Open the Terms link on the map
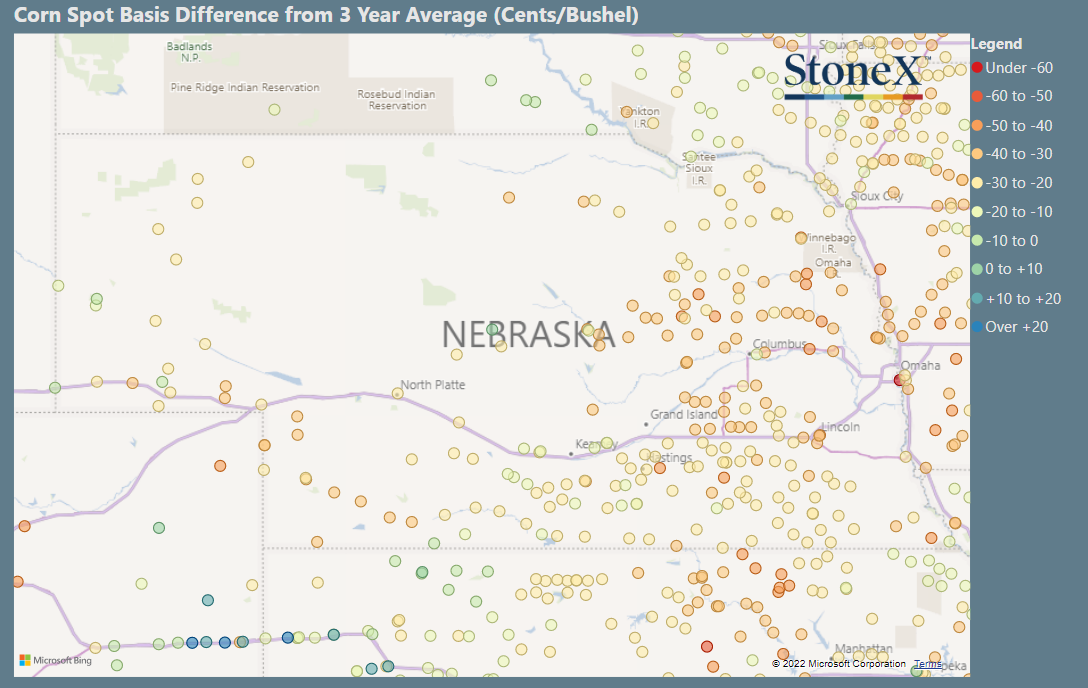Image resolution: width=1088 pixels, height=688 pixels. pos(928,664)
